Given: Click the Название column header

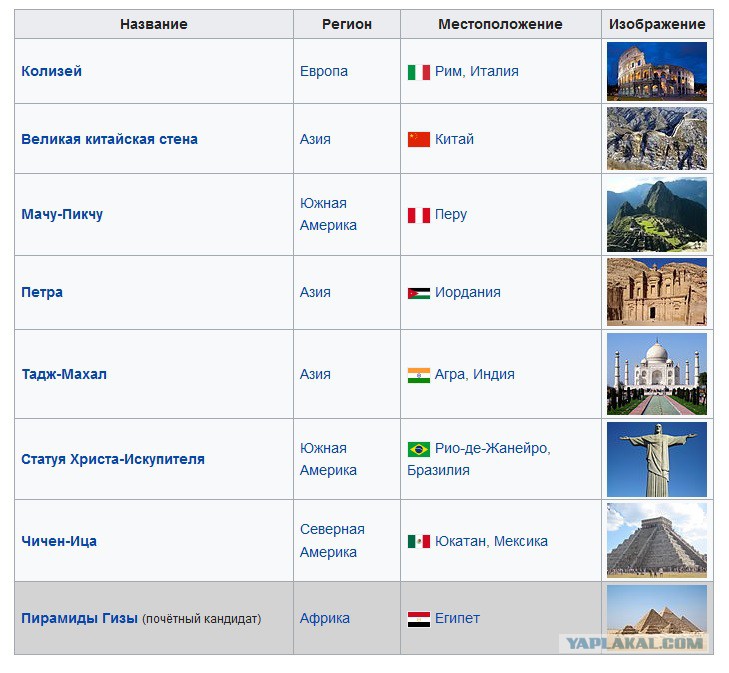Looking at the screenshot, I should (153, 24).
